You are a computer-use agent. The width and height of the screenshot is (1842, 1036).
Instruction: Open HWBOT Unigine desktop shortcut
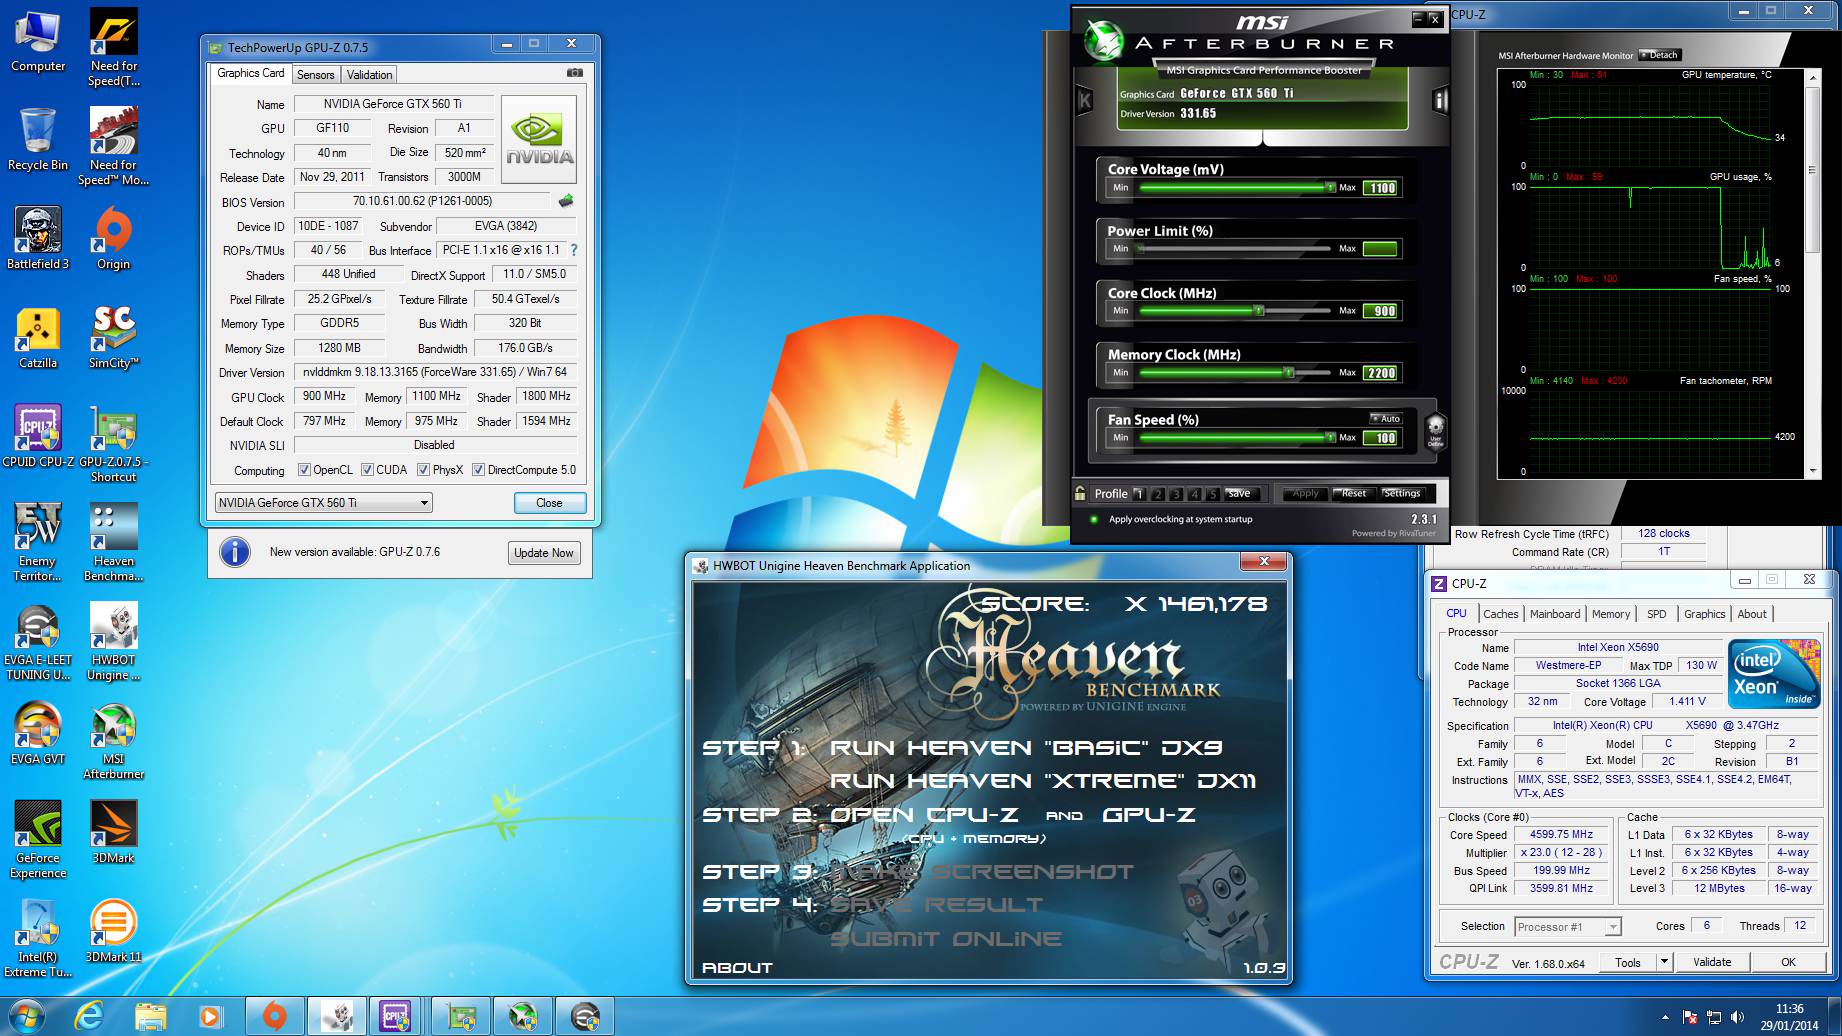tap(113, 641)
